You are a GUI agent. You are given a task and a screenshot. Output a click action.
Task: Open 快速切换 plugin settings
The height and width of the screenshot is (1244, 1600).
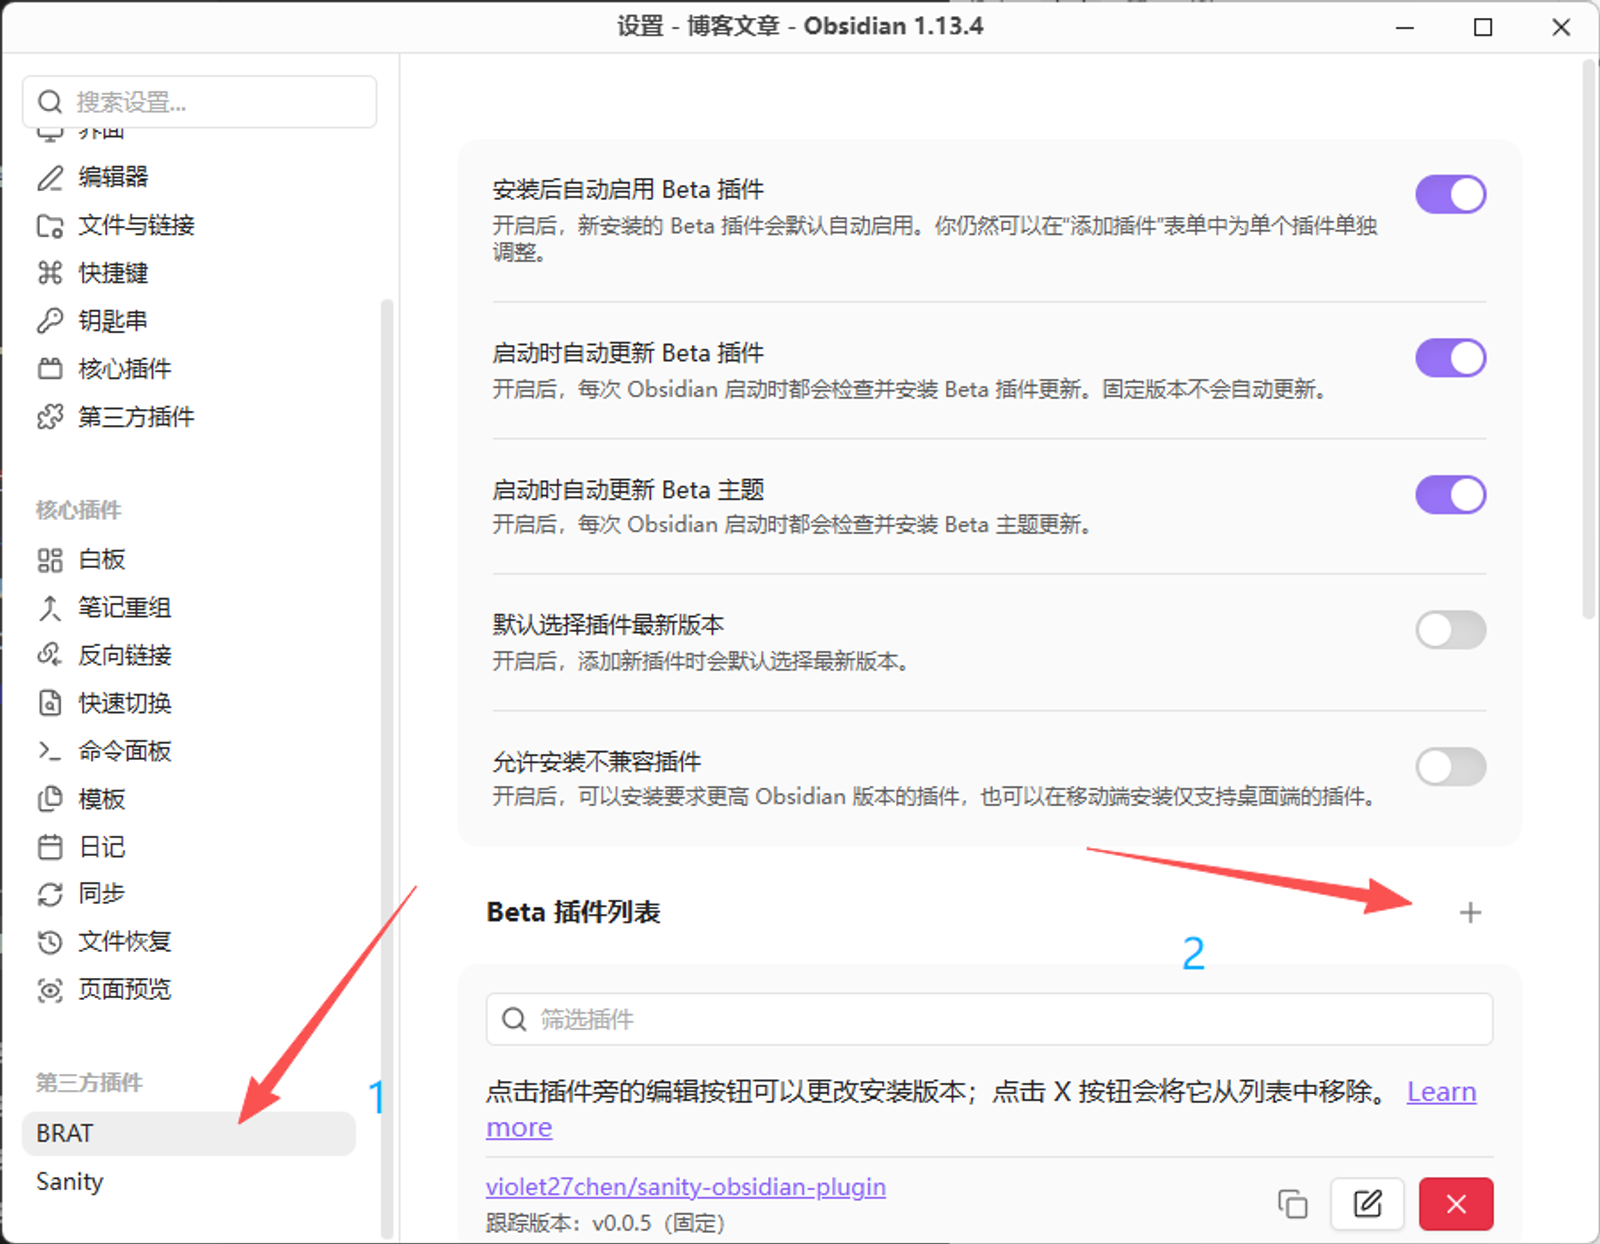point(189,703)
